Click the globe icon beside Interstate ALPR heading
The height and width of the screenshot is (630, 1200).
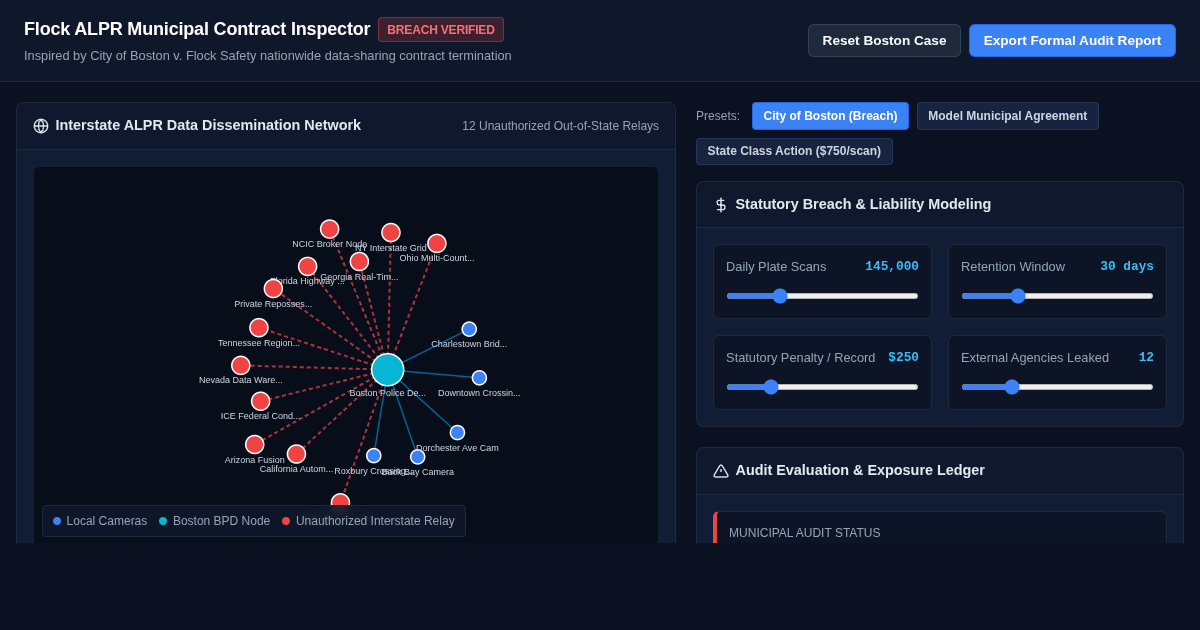(x=41, y=126)
